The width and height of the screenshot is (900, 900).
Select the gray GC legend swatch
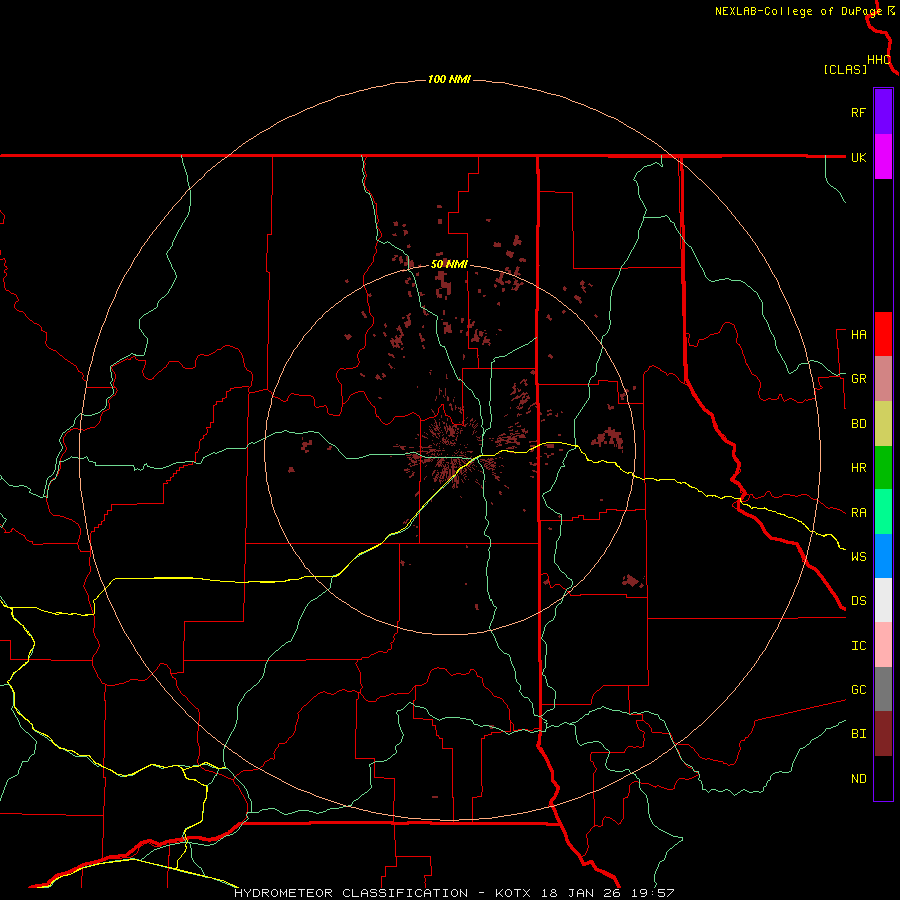pyautogui.click(x=883, y=689)
